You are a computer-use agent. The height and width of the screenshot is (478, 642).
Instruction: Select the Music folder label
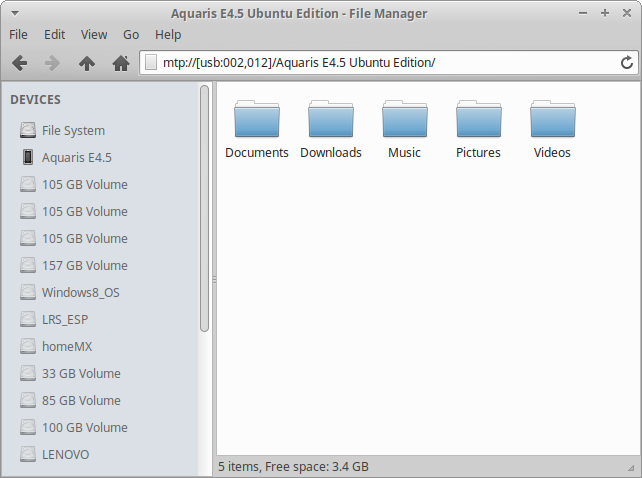pyautogui.click(x=405, y=152)
